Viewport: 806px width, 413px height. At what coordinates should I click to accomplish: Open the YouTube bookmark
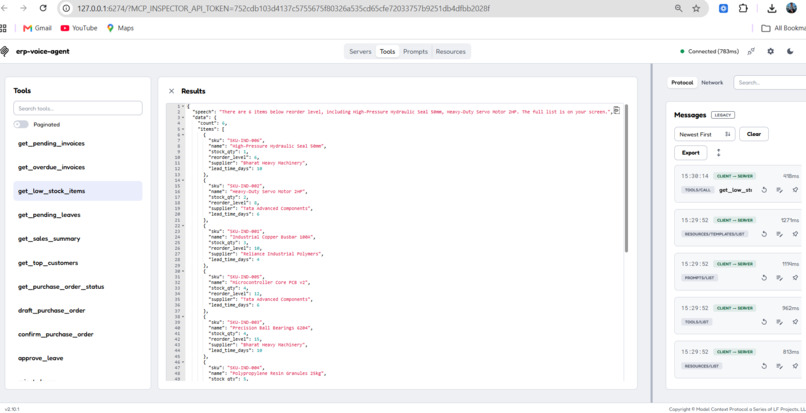click(79, 28)
